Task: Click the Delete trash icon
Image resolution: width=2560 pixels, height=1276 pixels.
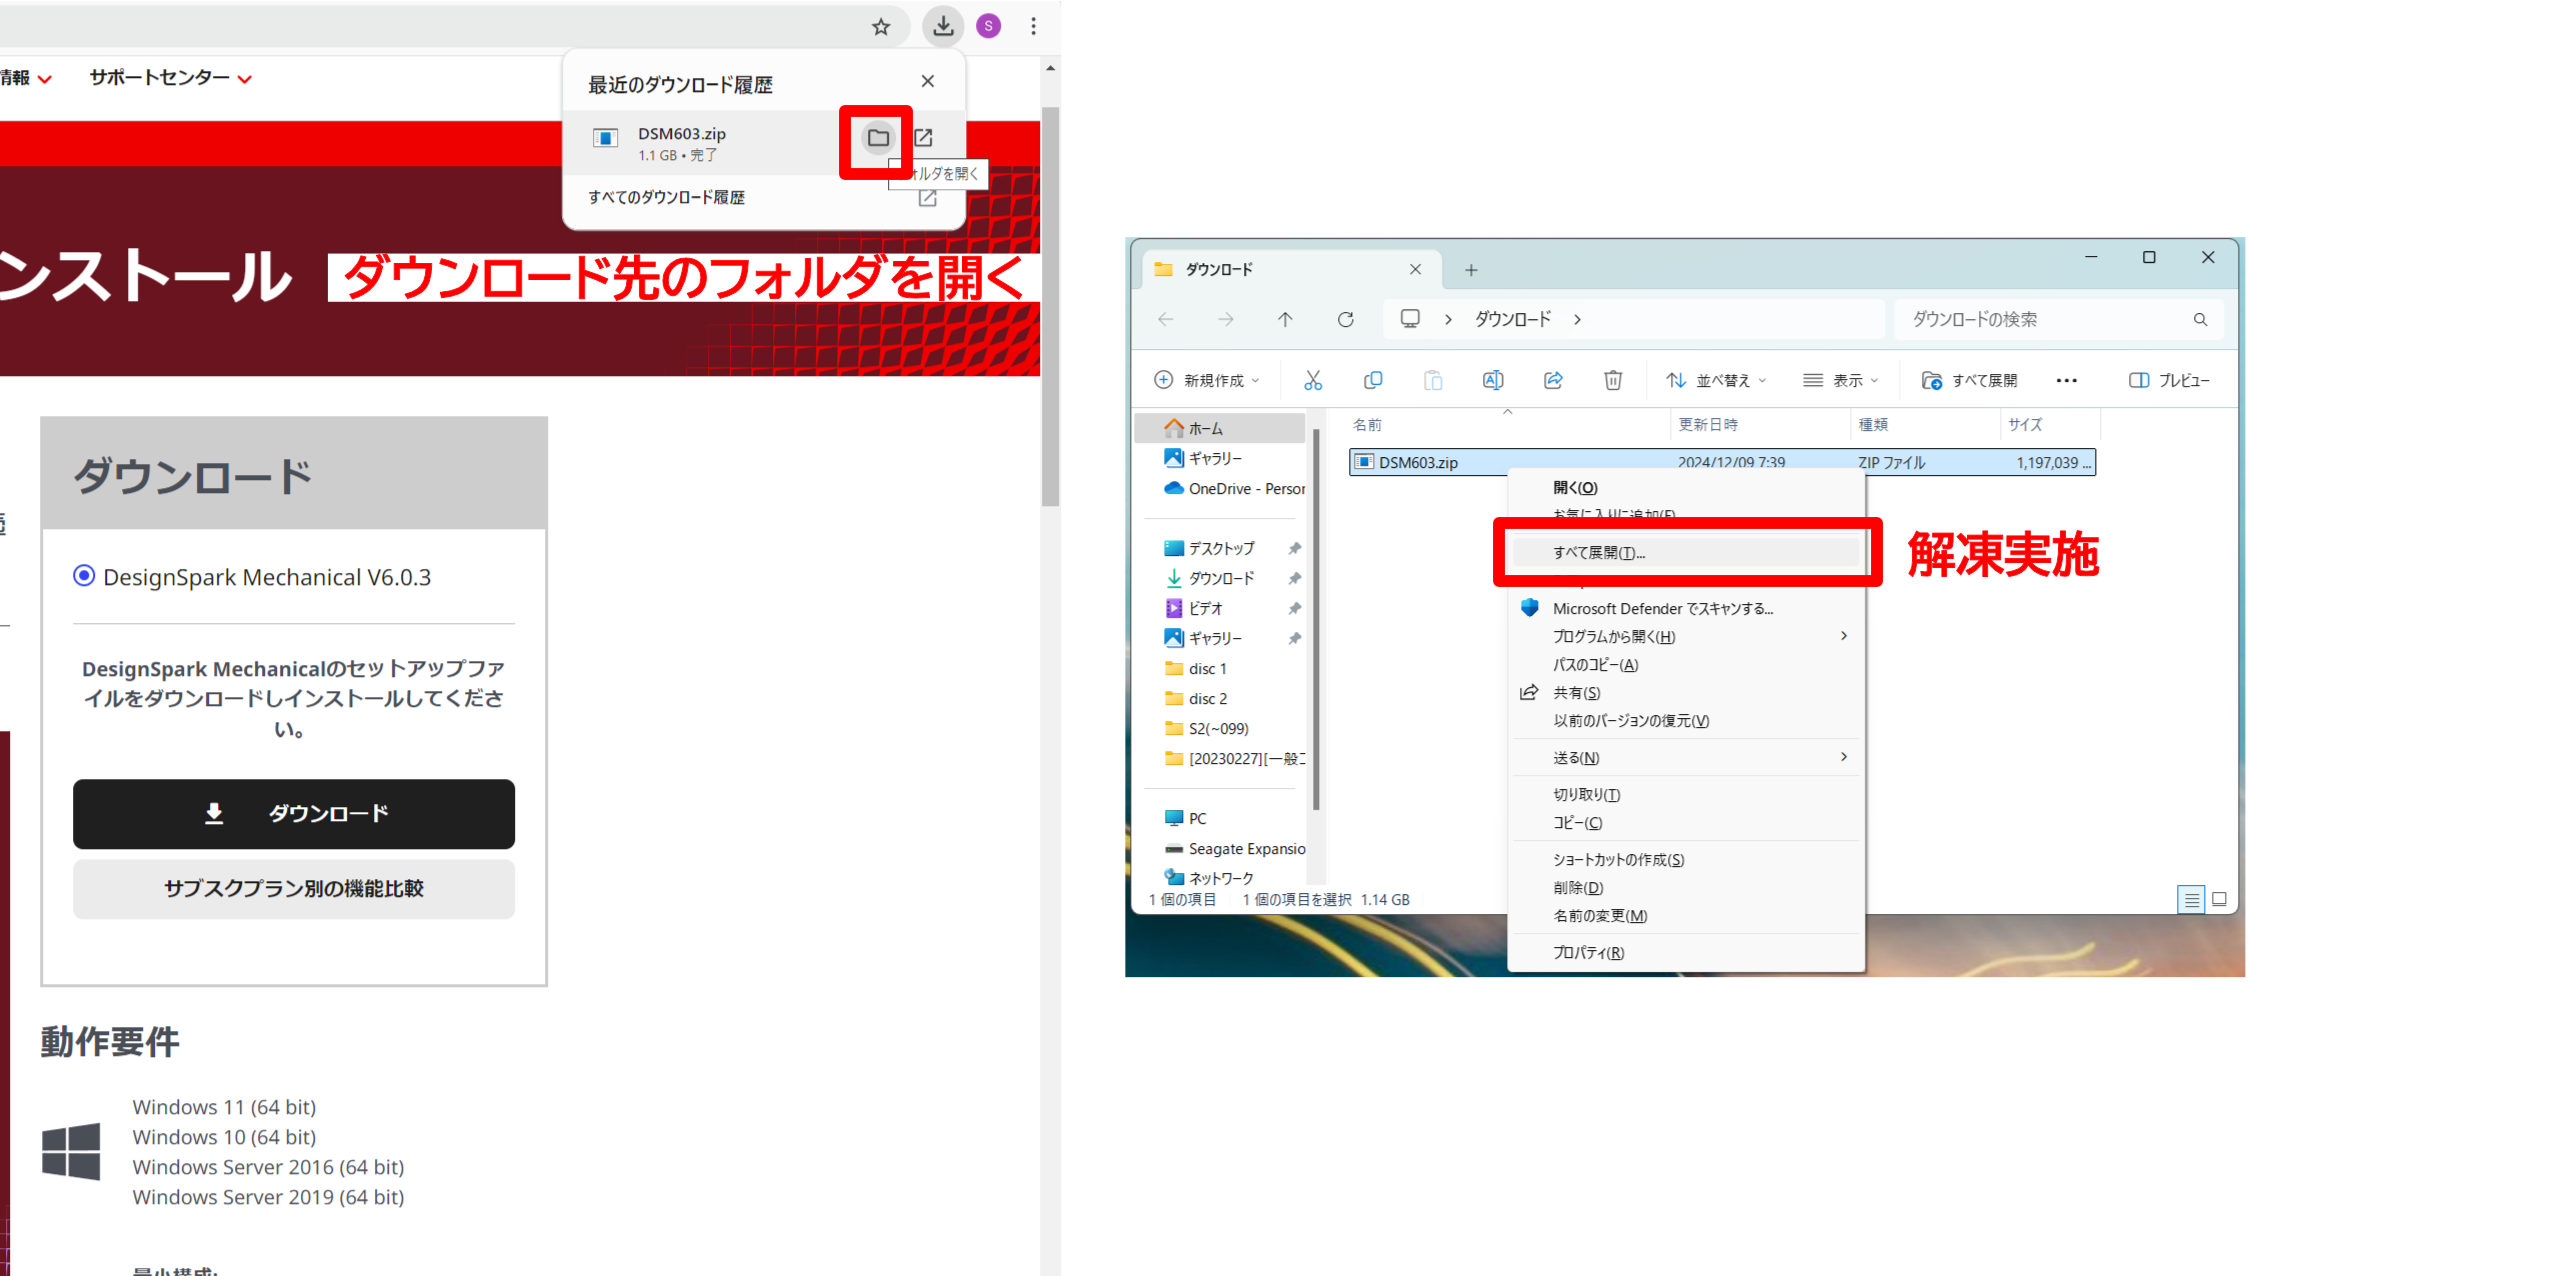Action: [x=1612, y=380]
